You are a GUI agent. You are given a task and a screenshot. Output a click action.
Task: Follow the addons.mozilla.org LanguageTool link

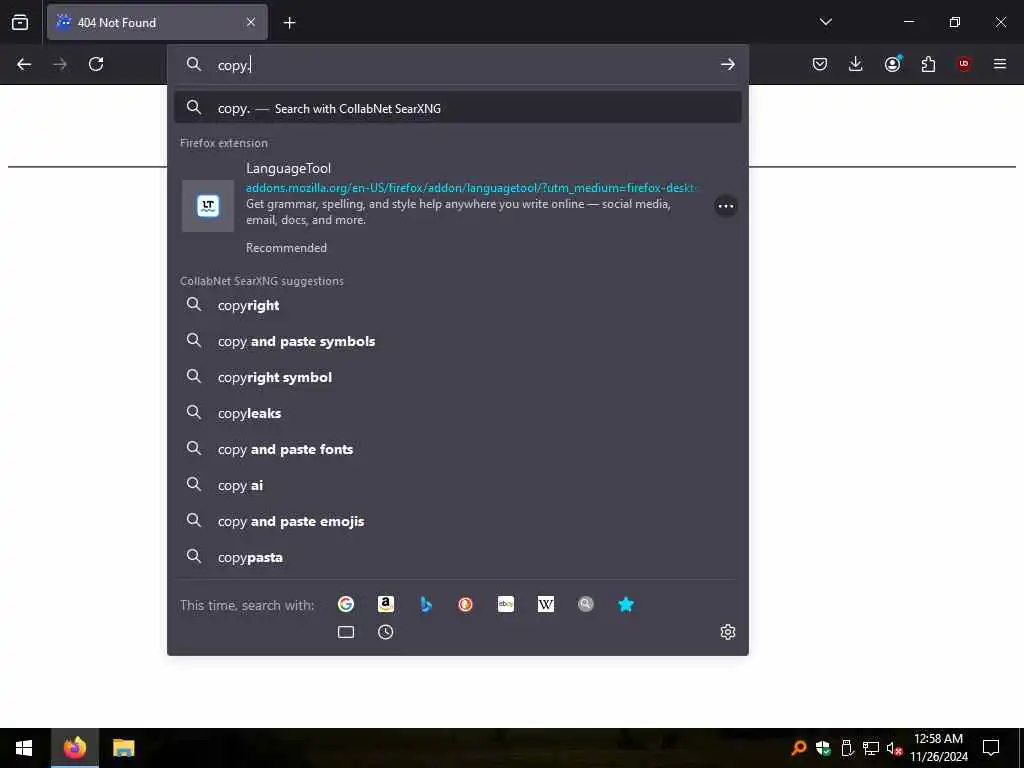point(471,188)
